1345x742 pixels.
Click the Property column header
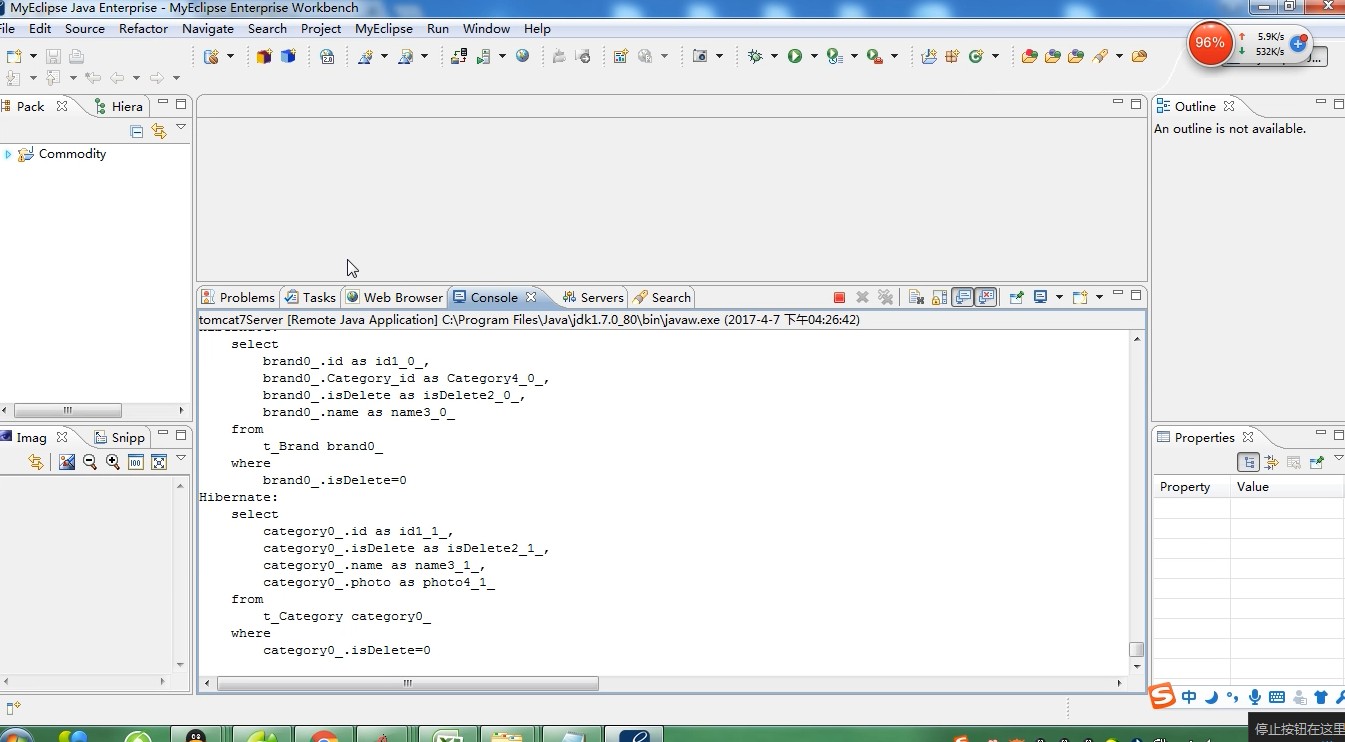(x=1191, y=487)
